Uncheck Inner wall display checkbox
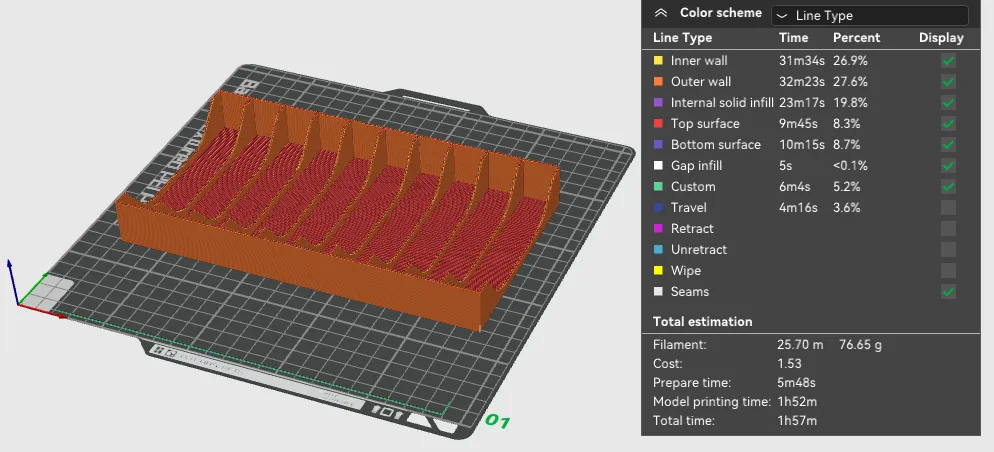994x452 pixels. [948, 61]
